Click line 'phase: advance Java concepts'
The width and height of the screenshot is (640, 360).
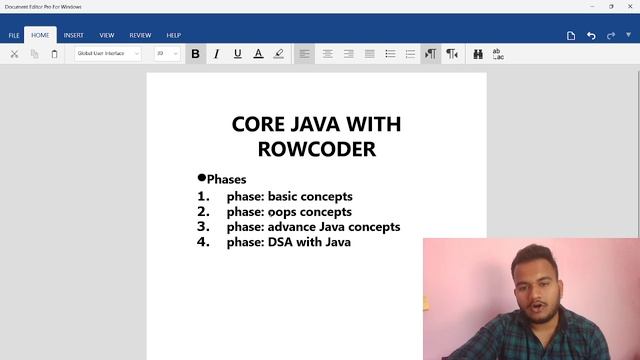point(313,227)
